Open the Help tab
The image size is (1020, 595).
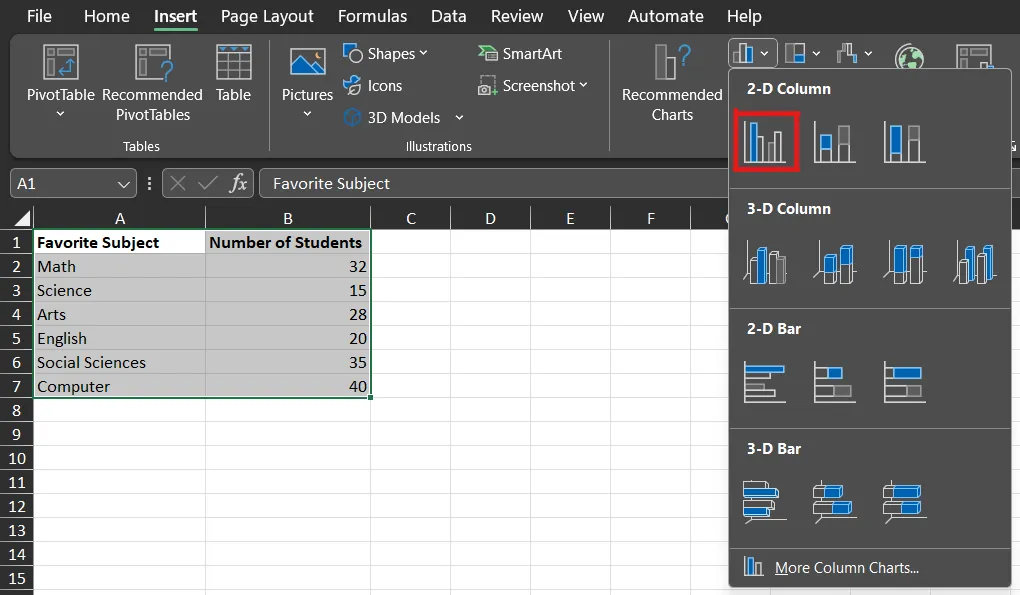[744, 16]
